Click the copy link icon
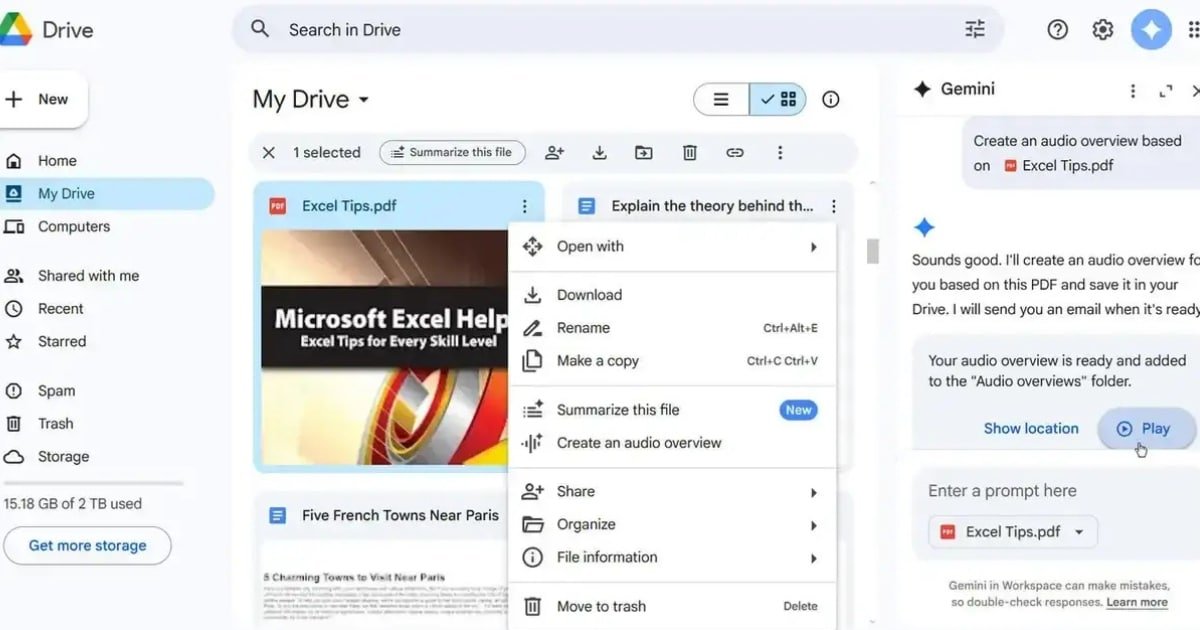Viewport: 1200px width, 630px height. pos(735,152)
